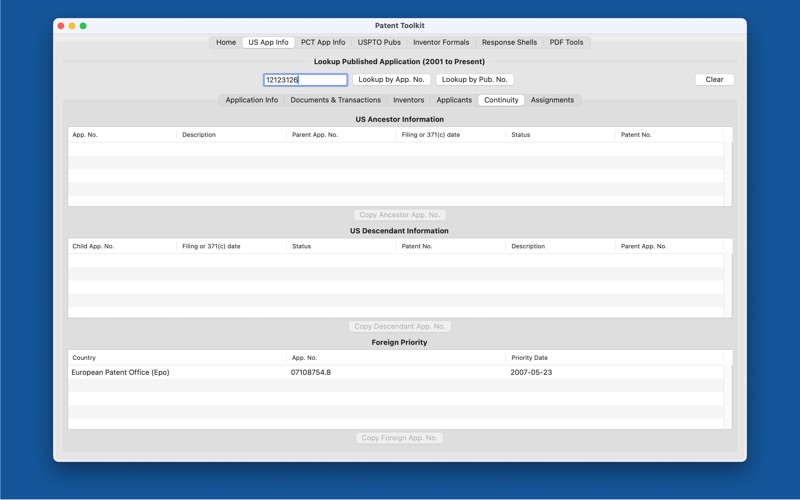Minimize the Patent Toolkit window
This screenshot has width=800, height=500.
point(72,26)
